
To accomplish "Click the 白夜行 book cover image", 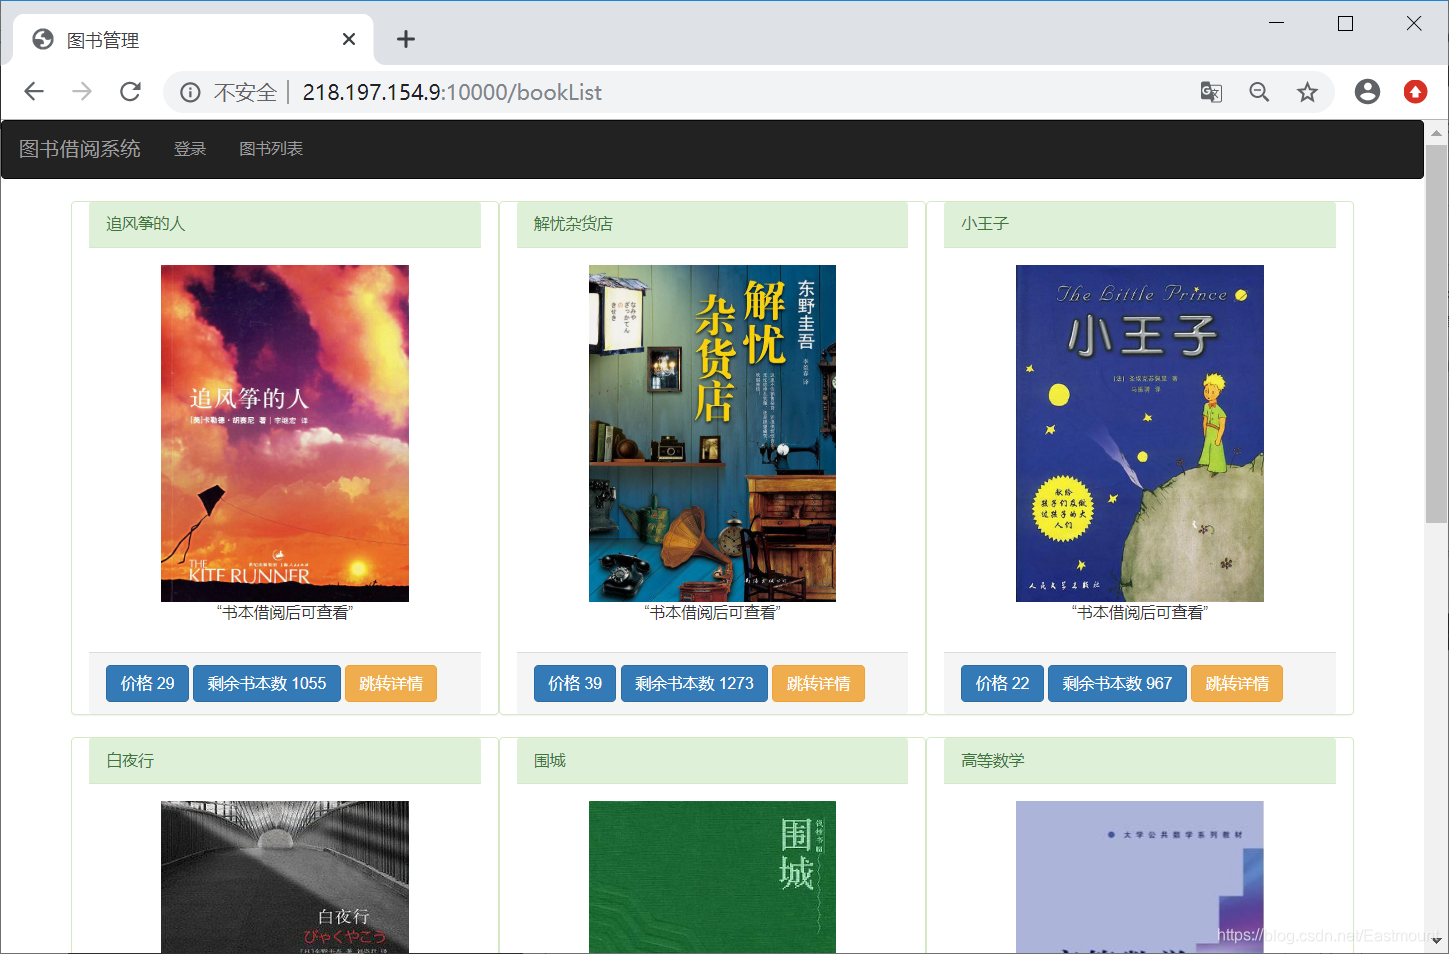I will click(x=285, y=877).
